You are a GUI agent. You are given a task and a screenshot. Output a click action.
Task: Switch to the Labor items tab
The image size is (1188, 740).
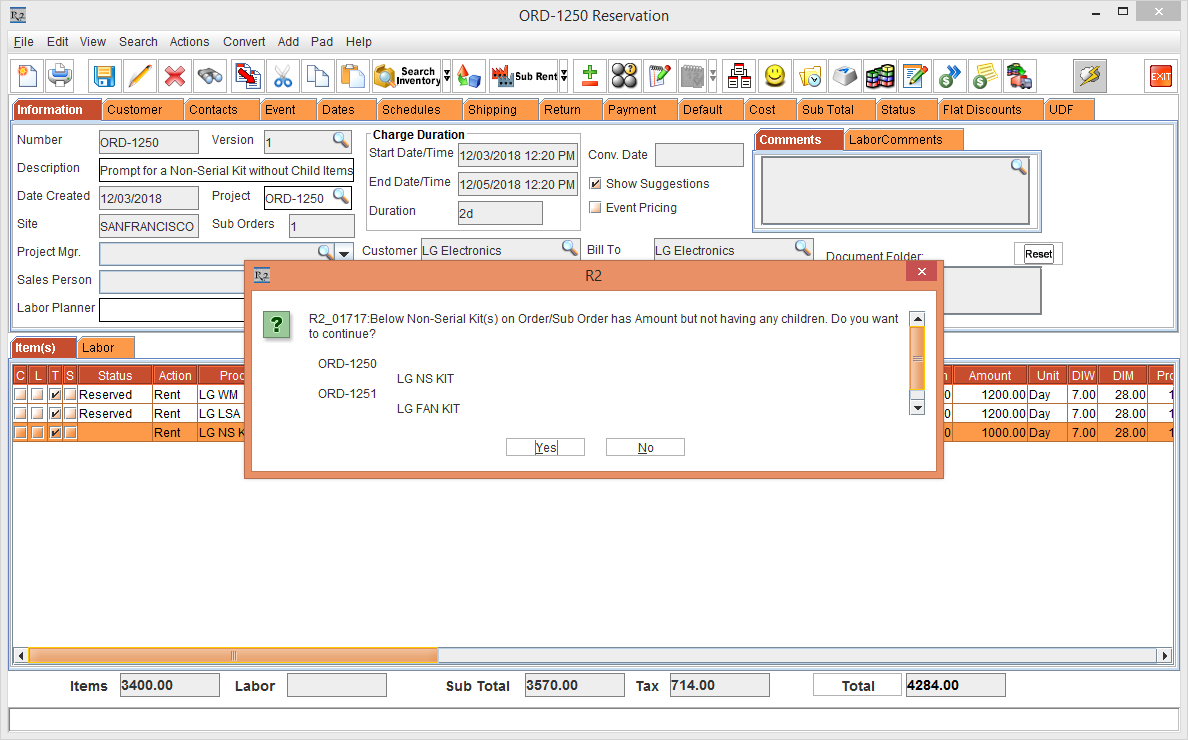pos(105,348)
